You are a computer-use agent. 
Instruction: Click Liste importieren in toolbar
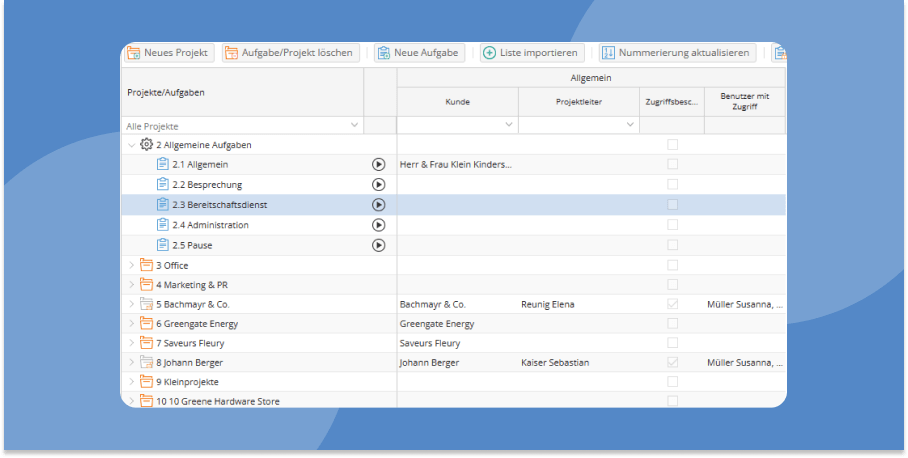coord(530,52)
